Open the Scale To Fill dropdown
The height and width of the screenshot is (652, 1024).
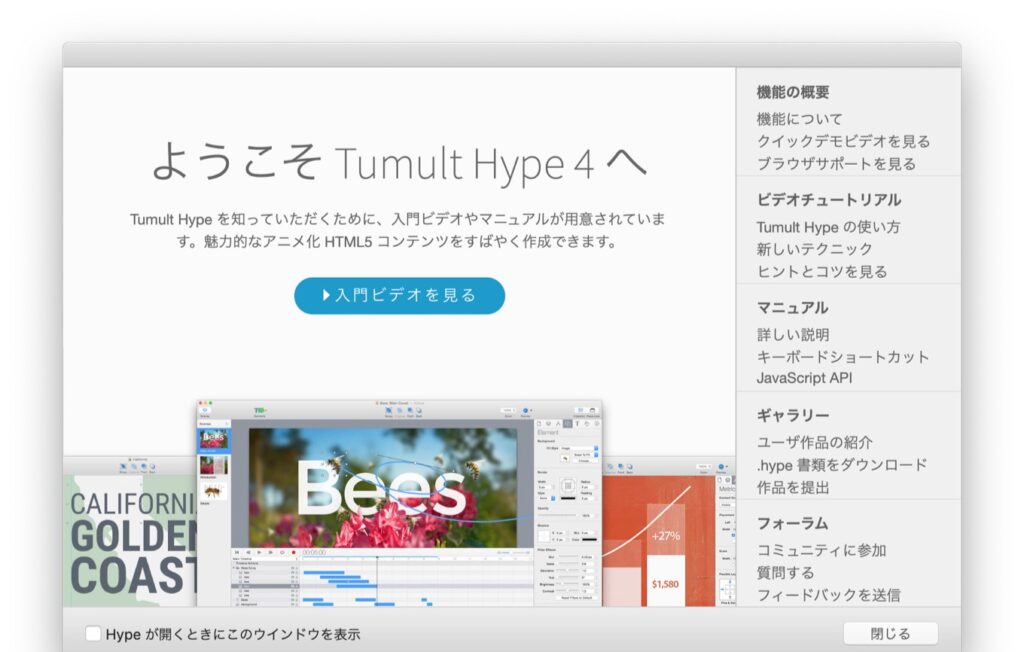tap(584, 455)
